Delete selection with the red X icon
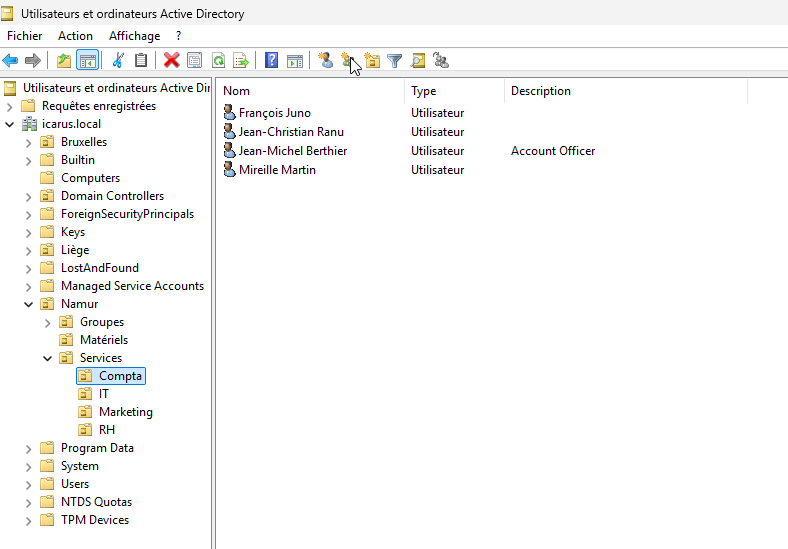 coord(171,61)
